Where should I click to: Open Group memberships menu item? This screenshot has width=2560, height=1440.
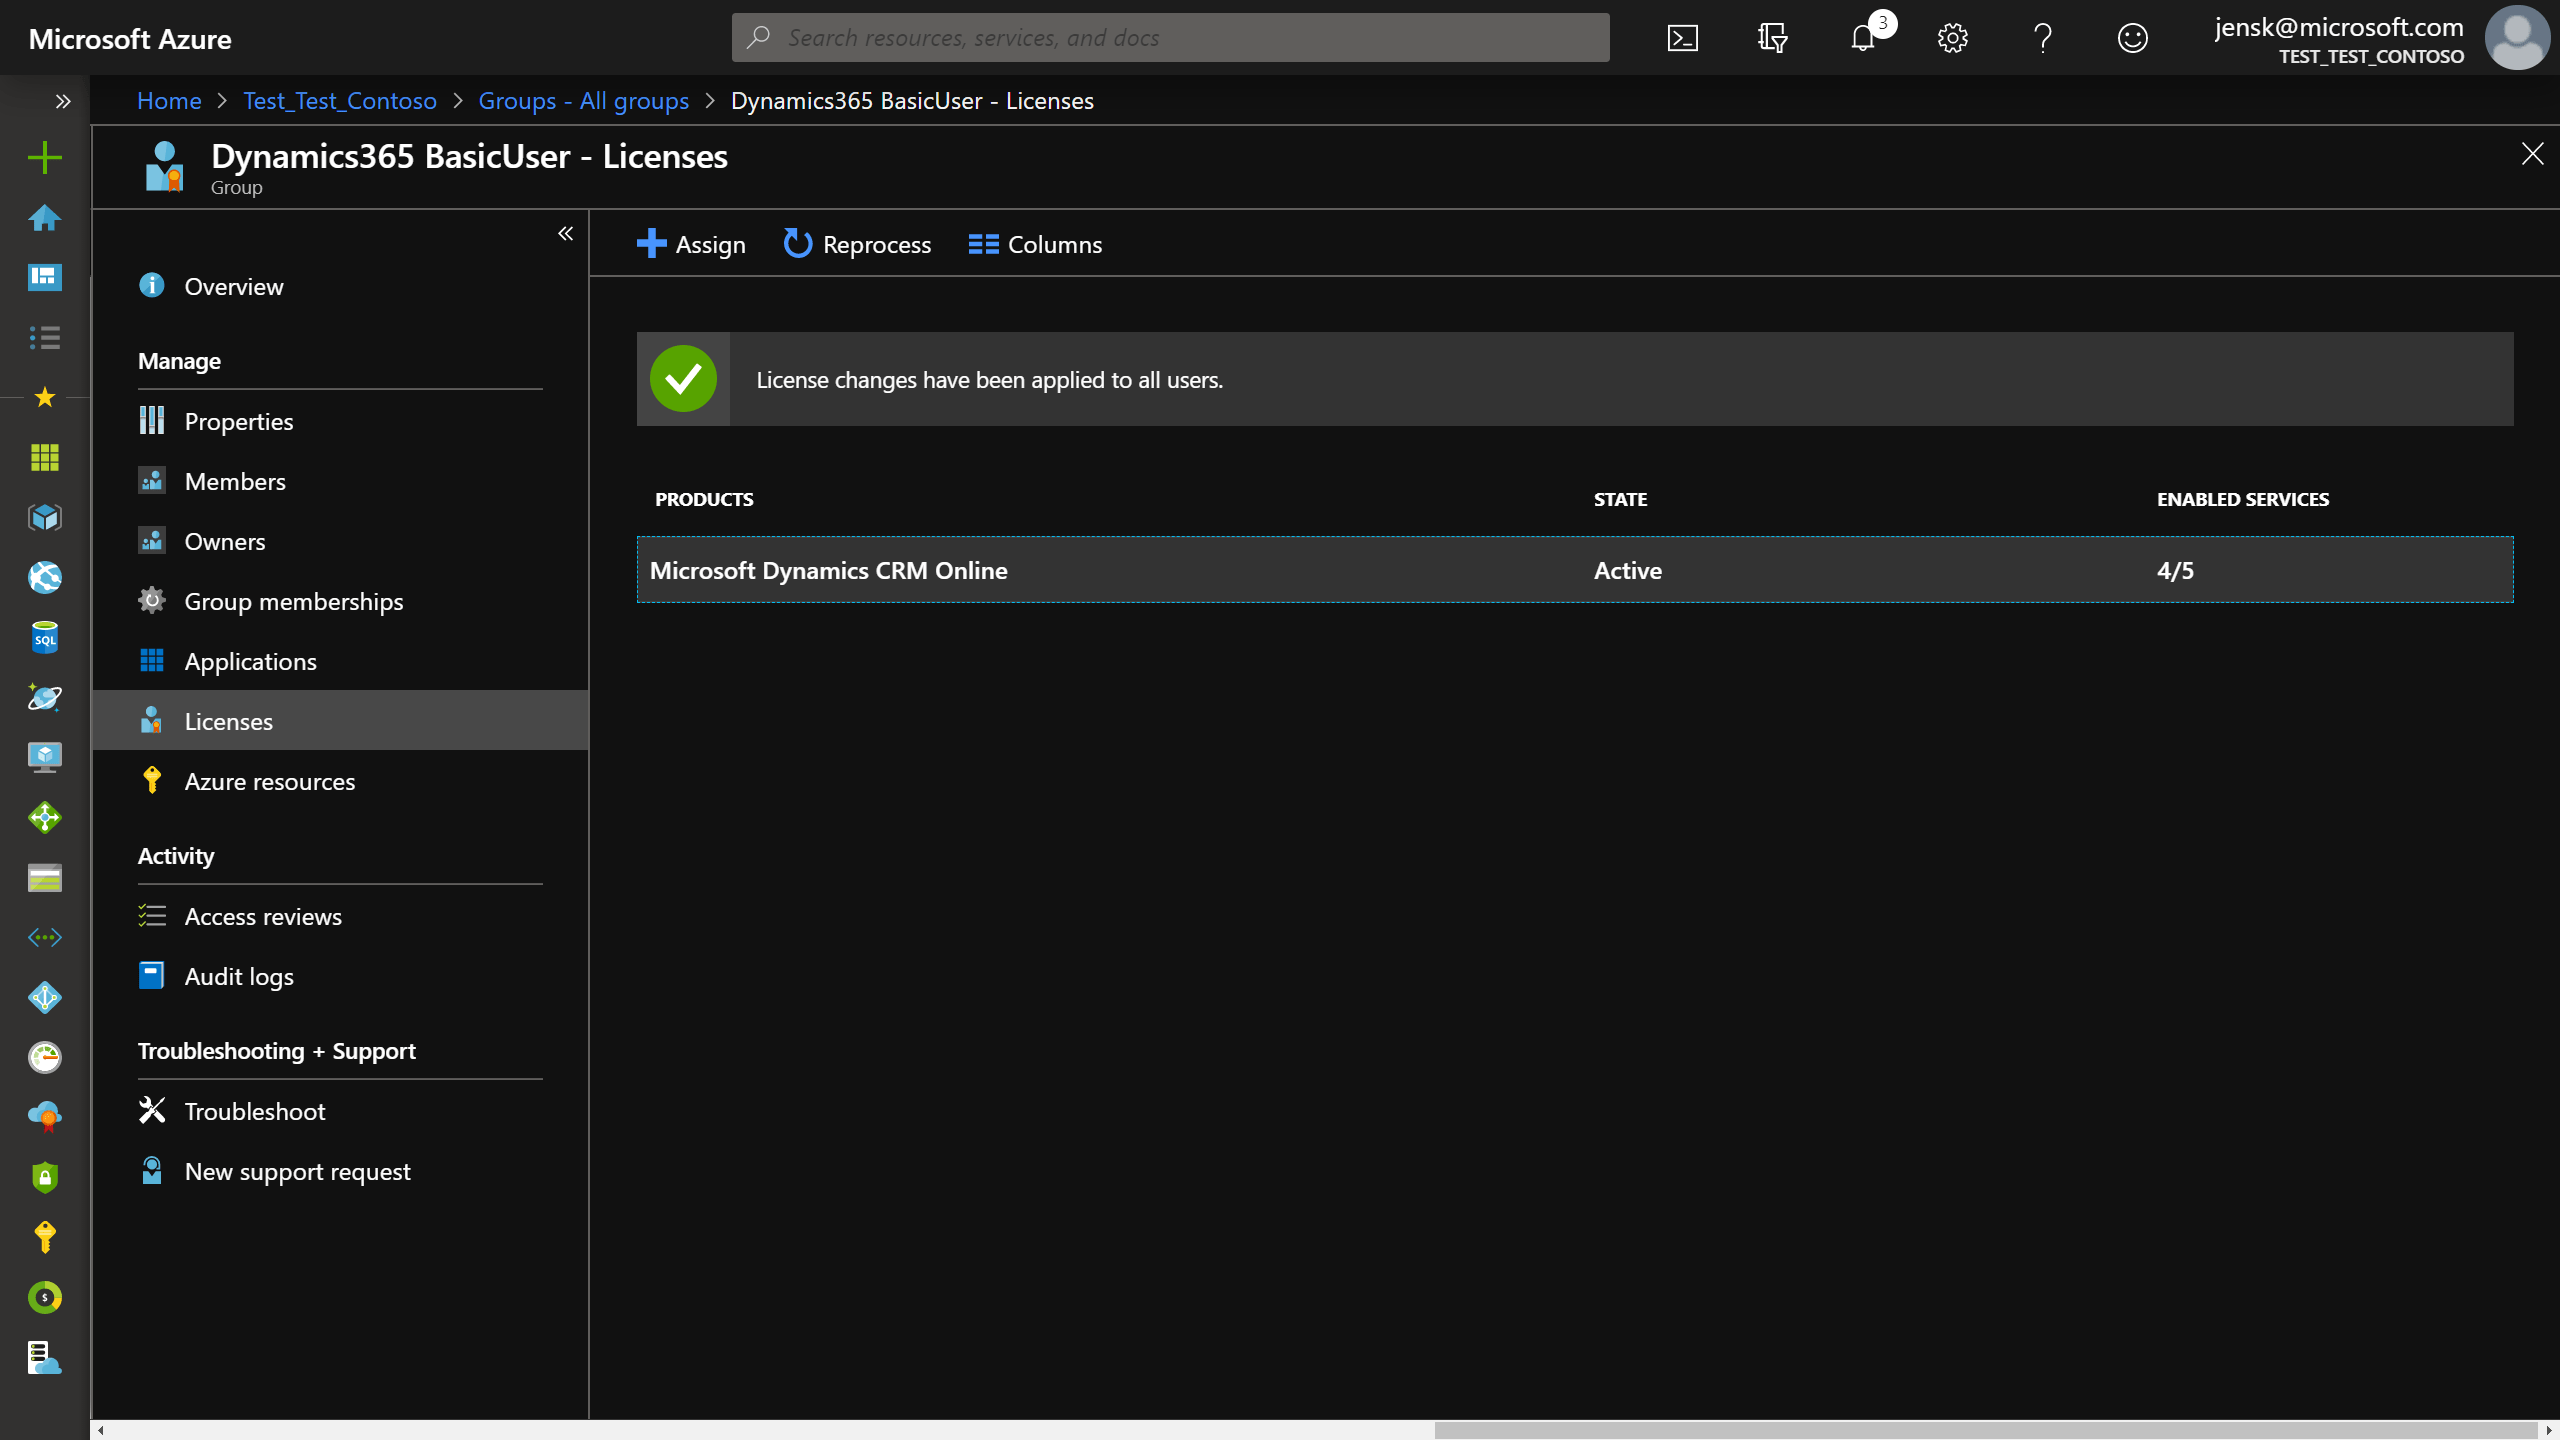point(340,601)
